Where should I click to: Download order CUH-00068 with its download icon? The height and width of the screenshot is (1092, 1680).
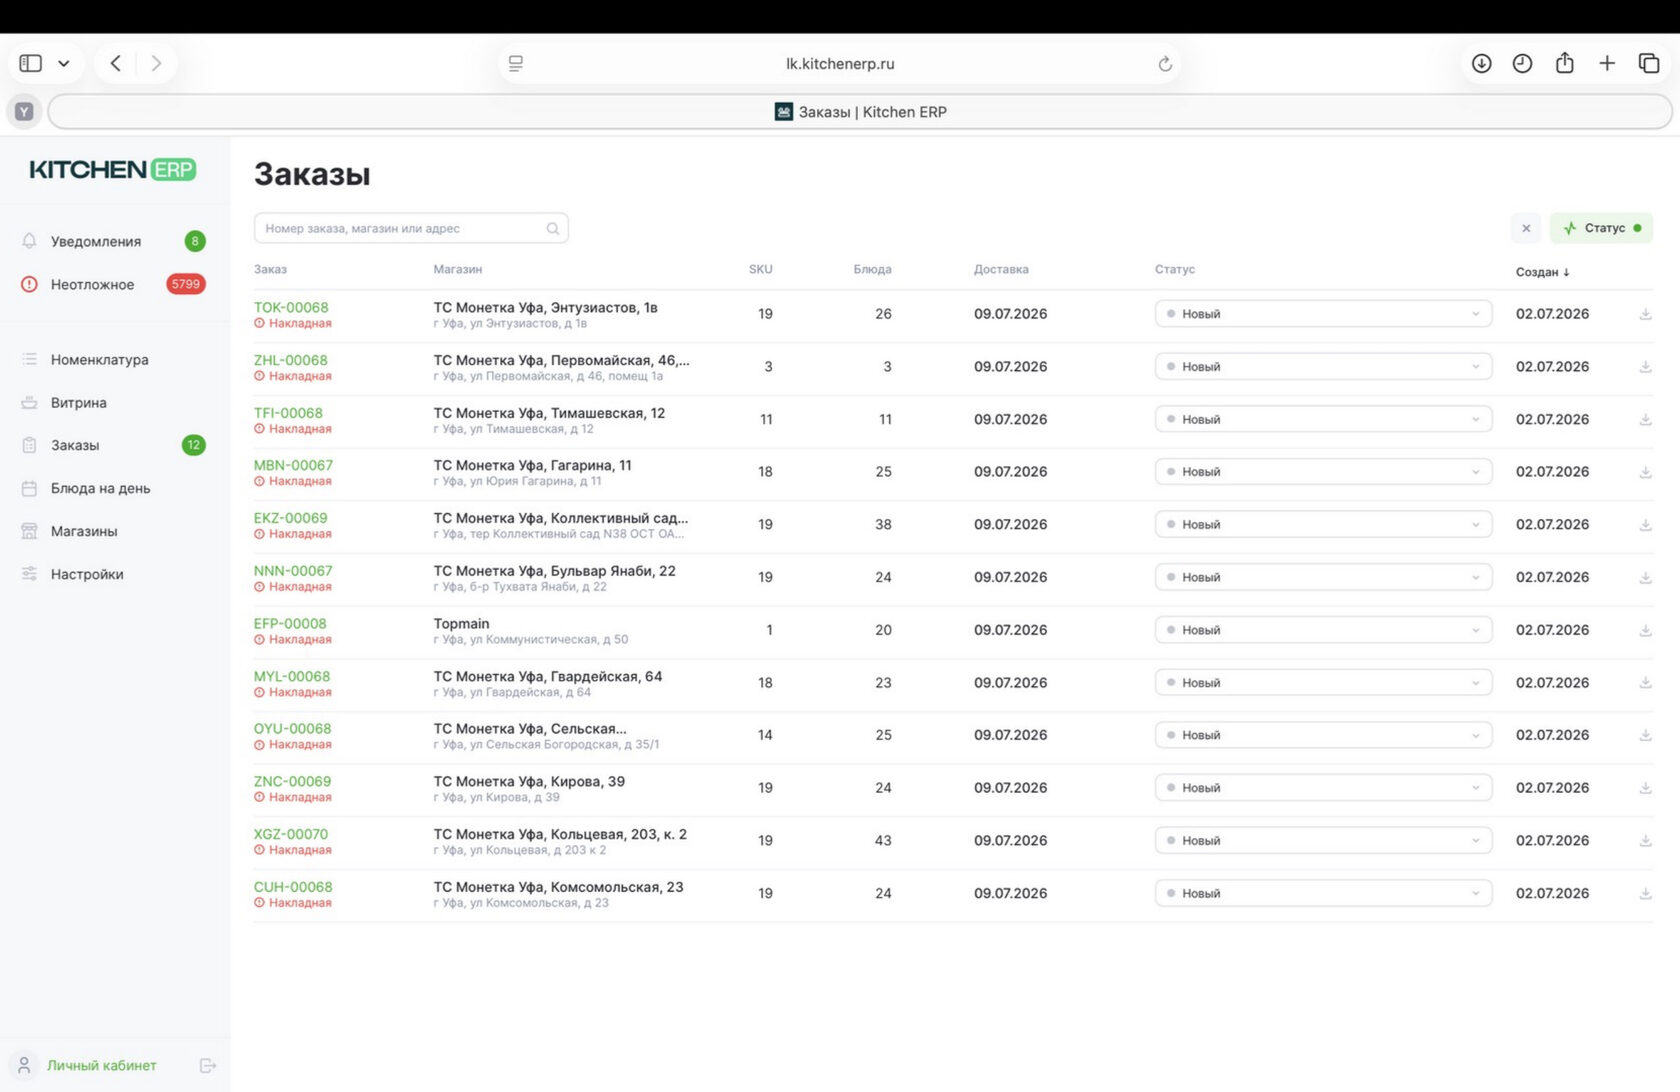pos(1645,893)
